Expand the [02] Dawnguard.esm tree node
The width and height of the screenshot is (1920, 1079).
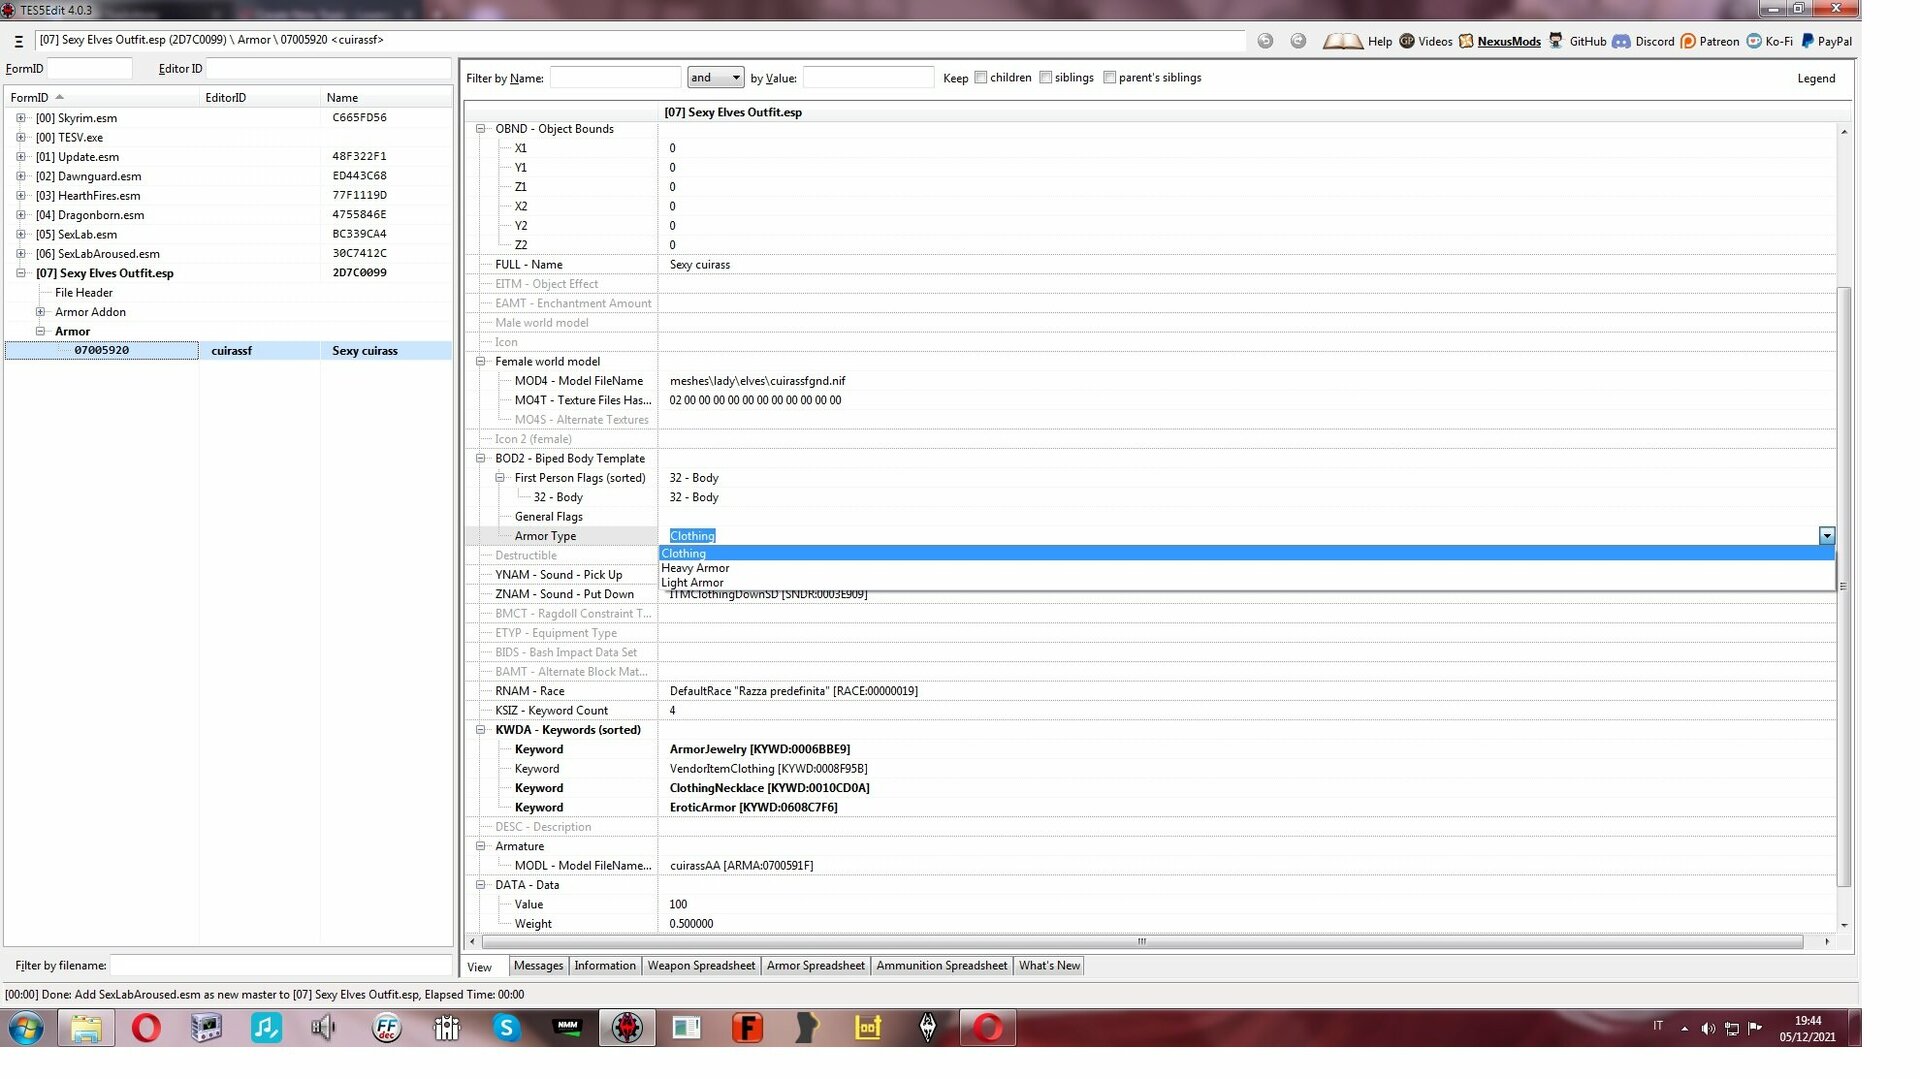[21, 176]
